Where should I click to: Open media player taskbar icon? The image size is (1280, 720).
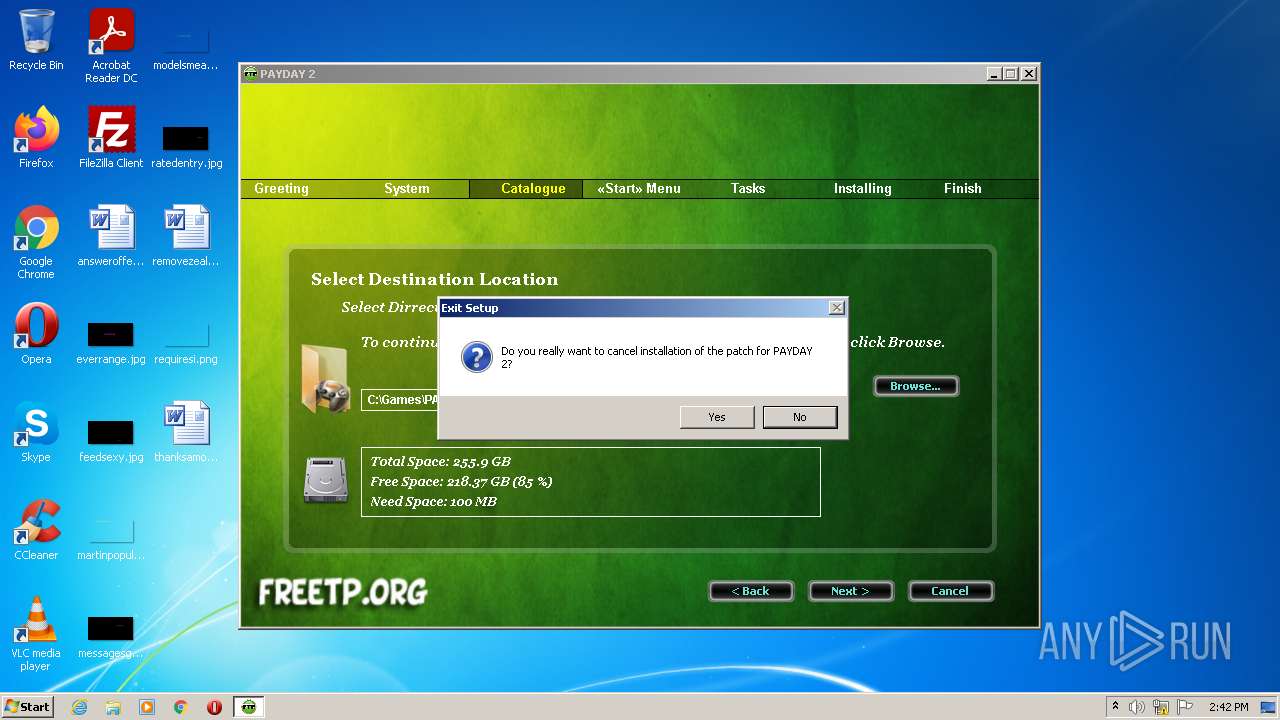tap(147, 707)
